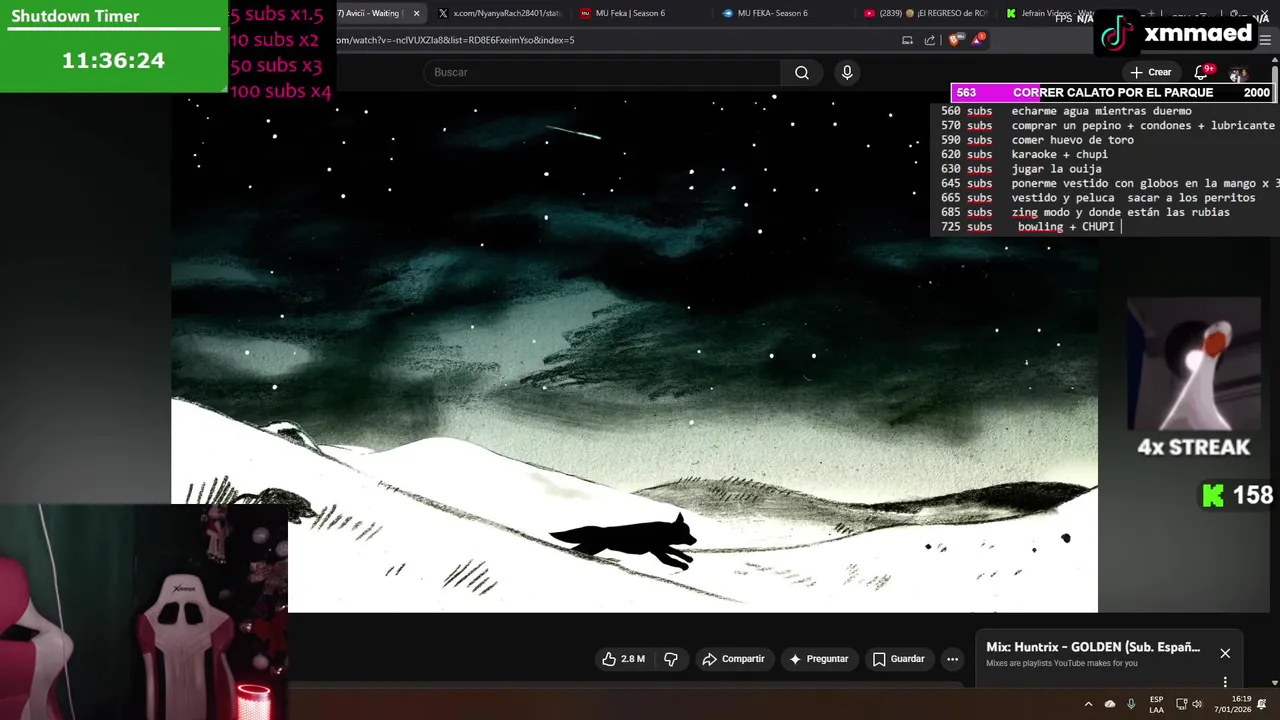The width and height of the screenshot is (1280, 720).
Task: Close the Avicii - Waiting tab
Action: pos(416,13)
